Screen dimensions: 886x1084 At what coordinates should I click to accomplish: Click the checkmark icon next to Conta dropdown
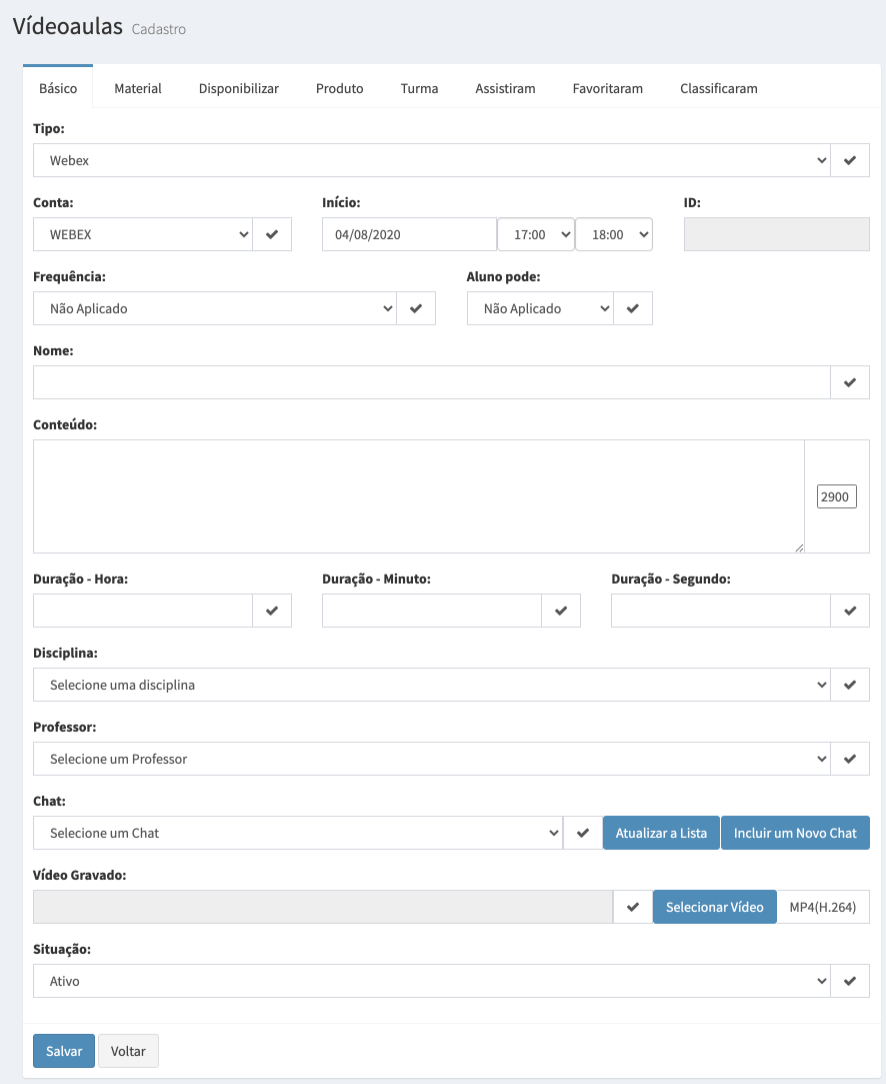(272, 234)
